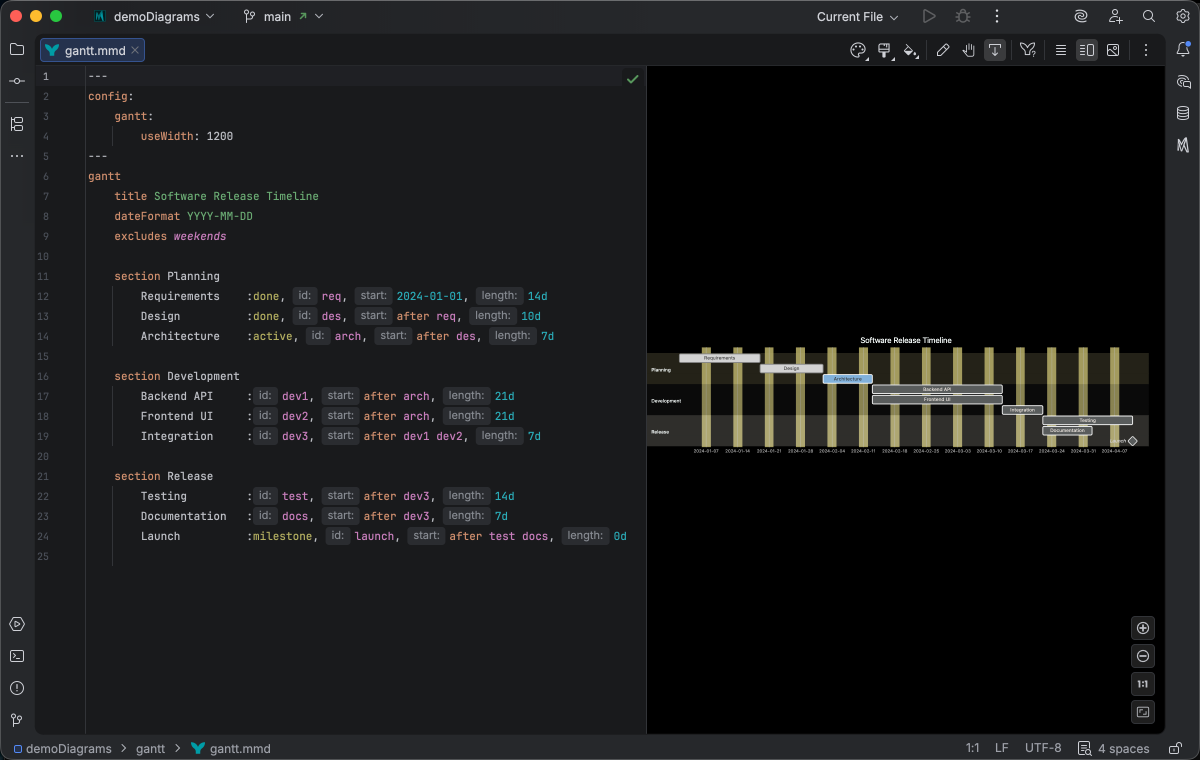Open the main branch dropdown
This screenshot has height=760, width=1200.
point(285,16)
